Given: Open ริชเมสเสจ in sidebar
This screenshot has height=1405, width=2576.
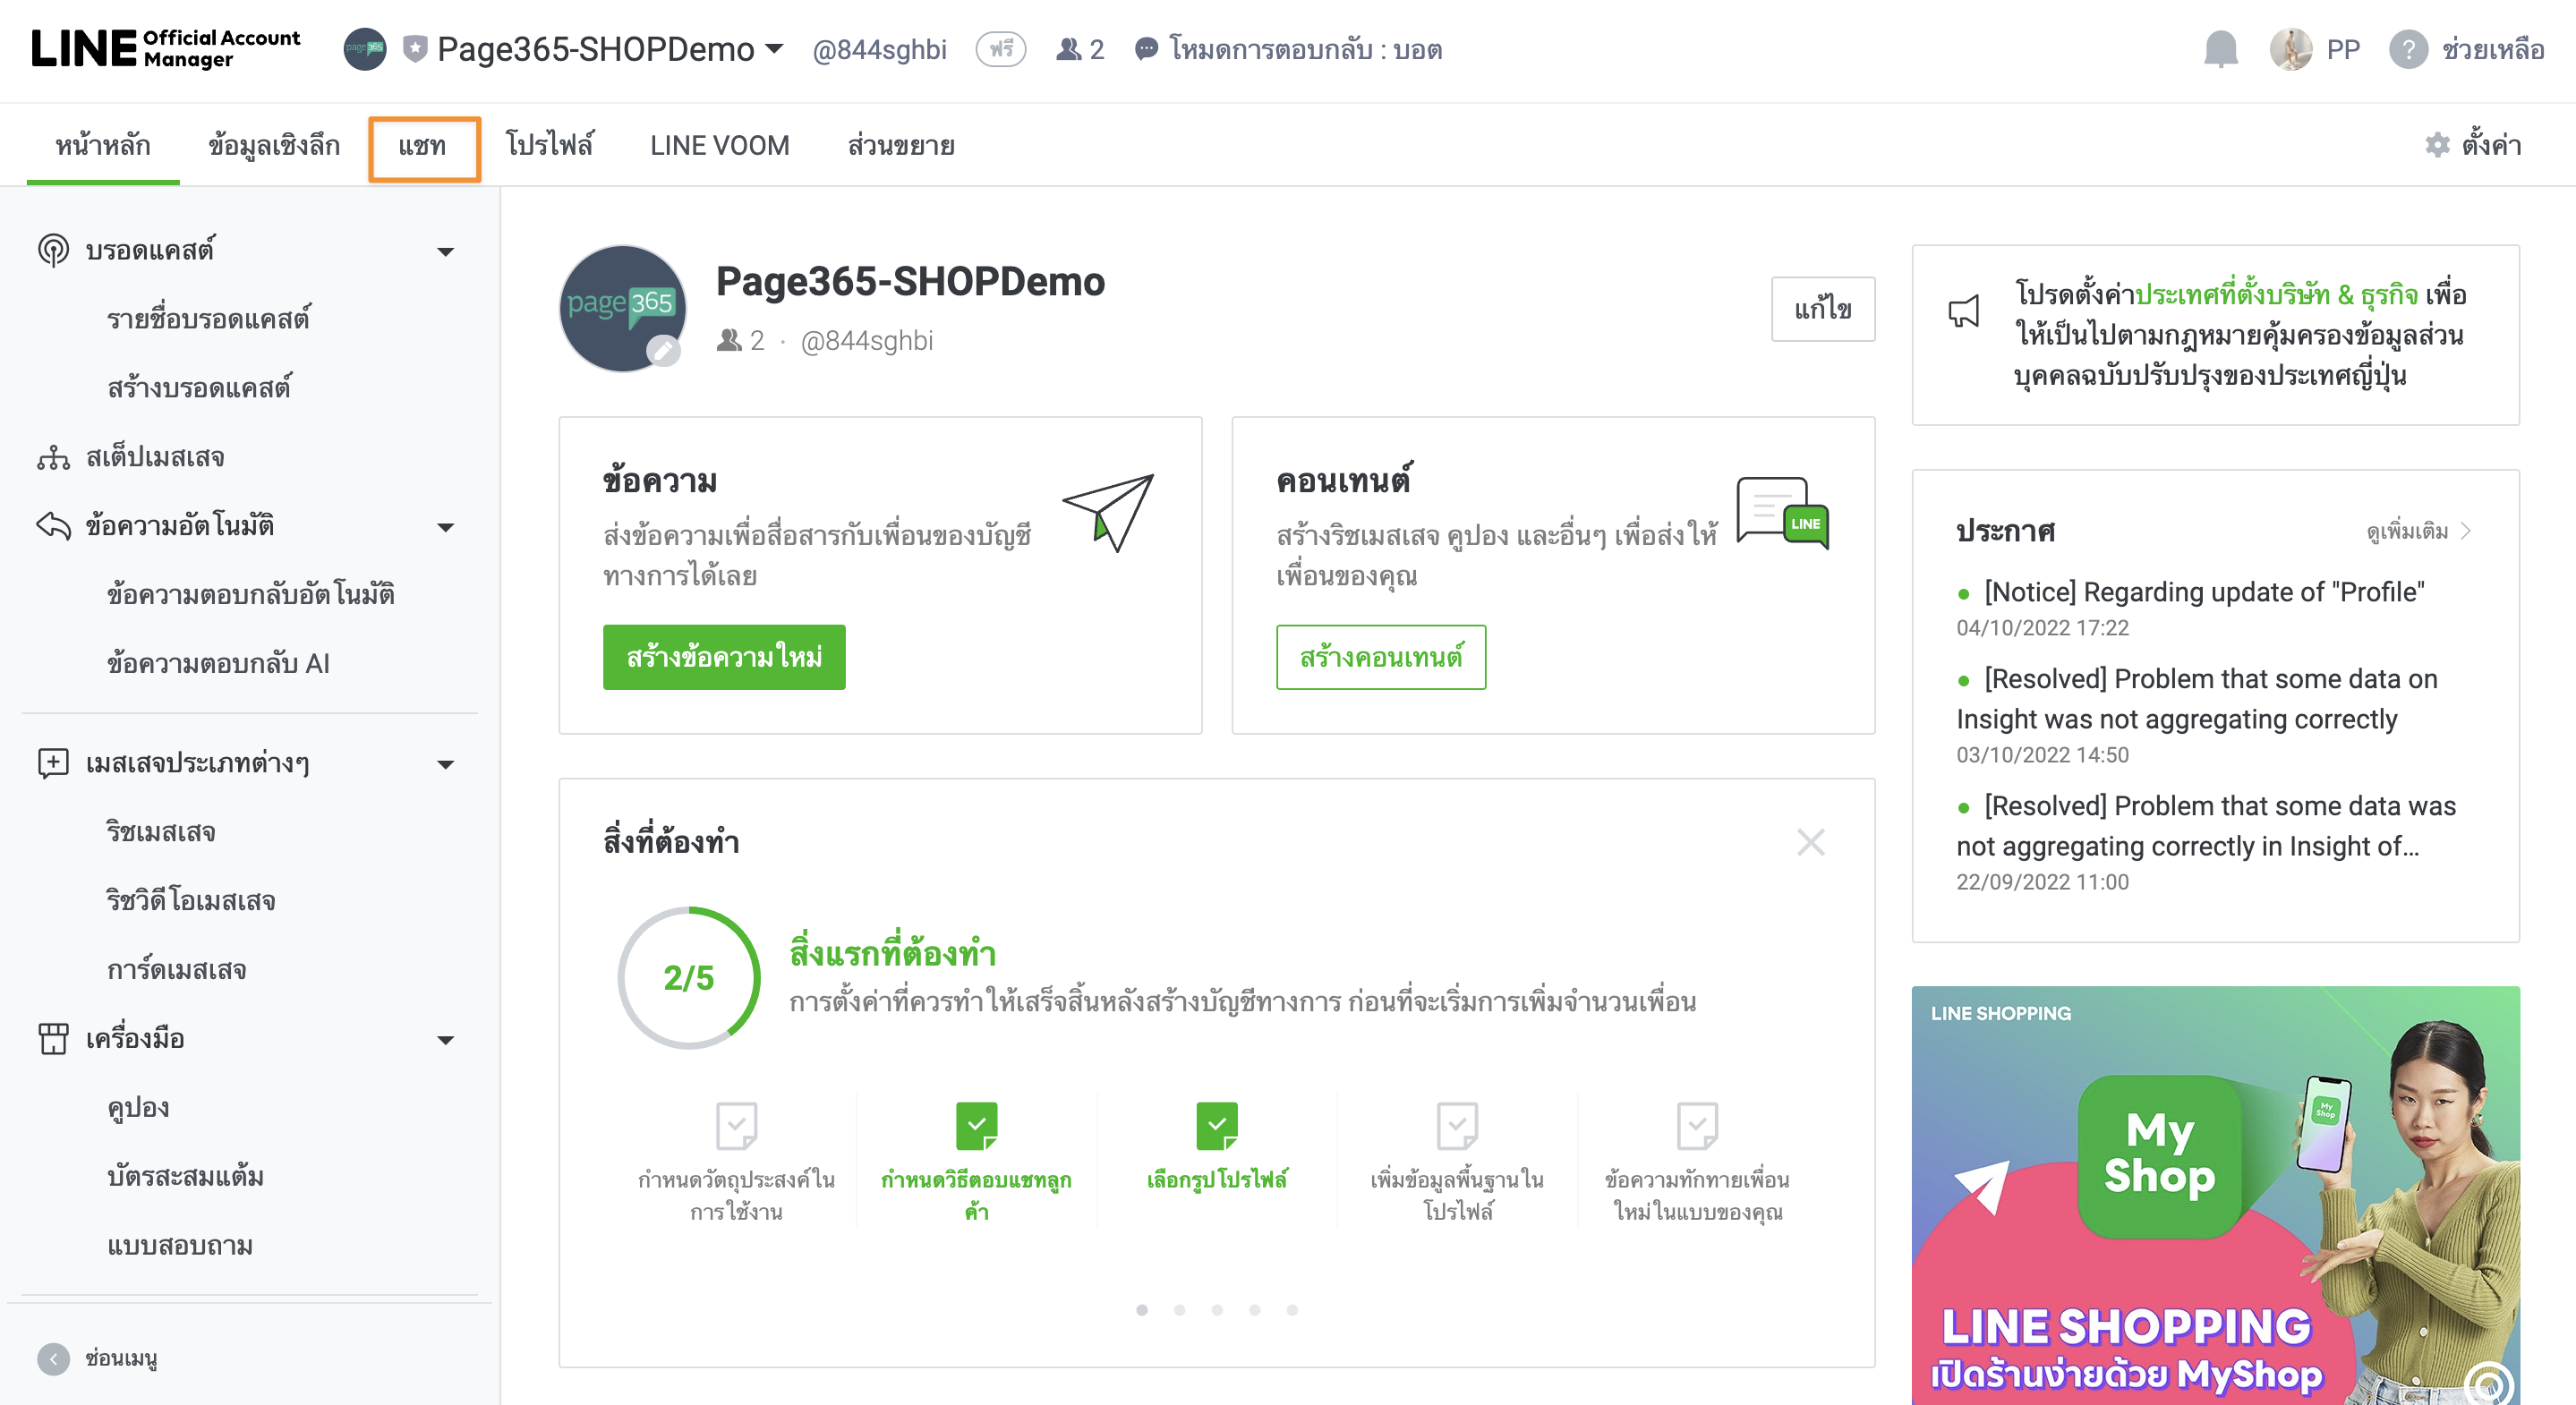Looking at the screenshot, I should pos(161,832).
